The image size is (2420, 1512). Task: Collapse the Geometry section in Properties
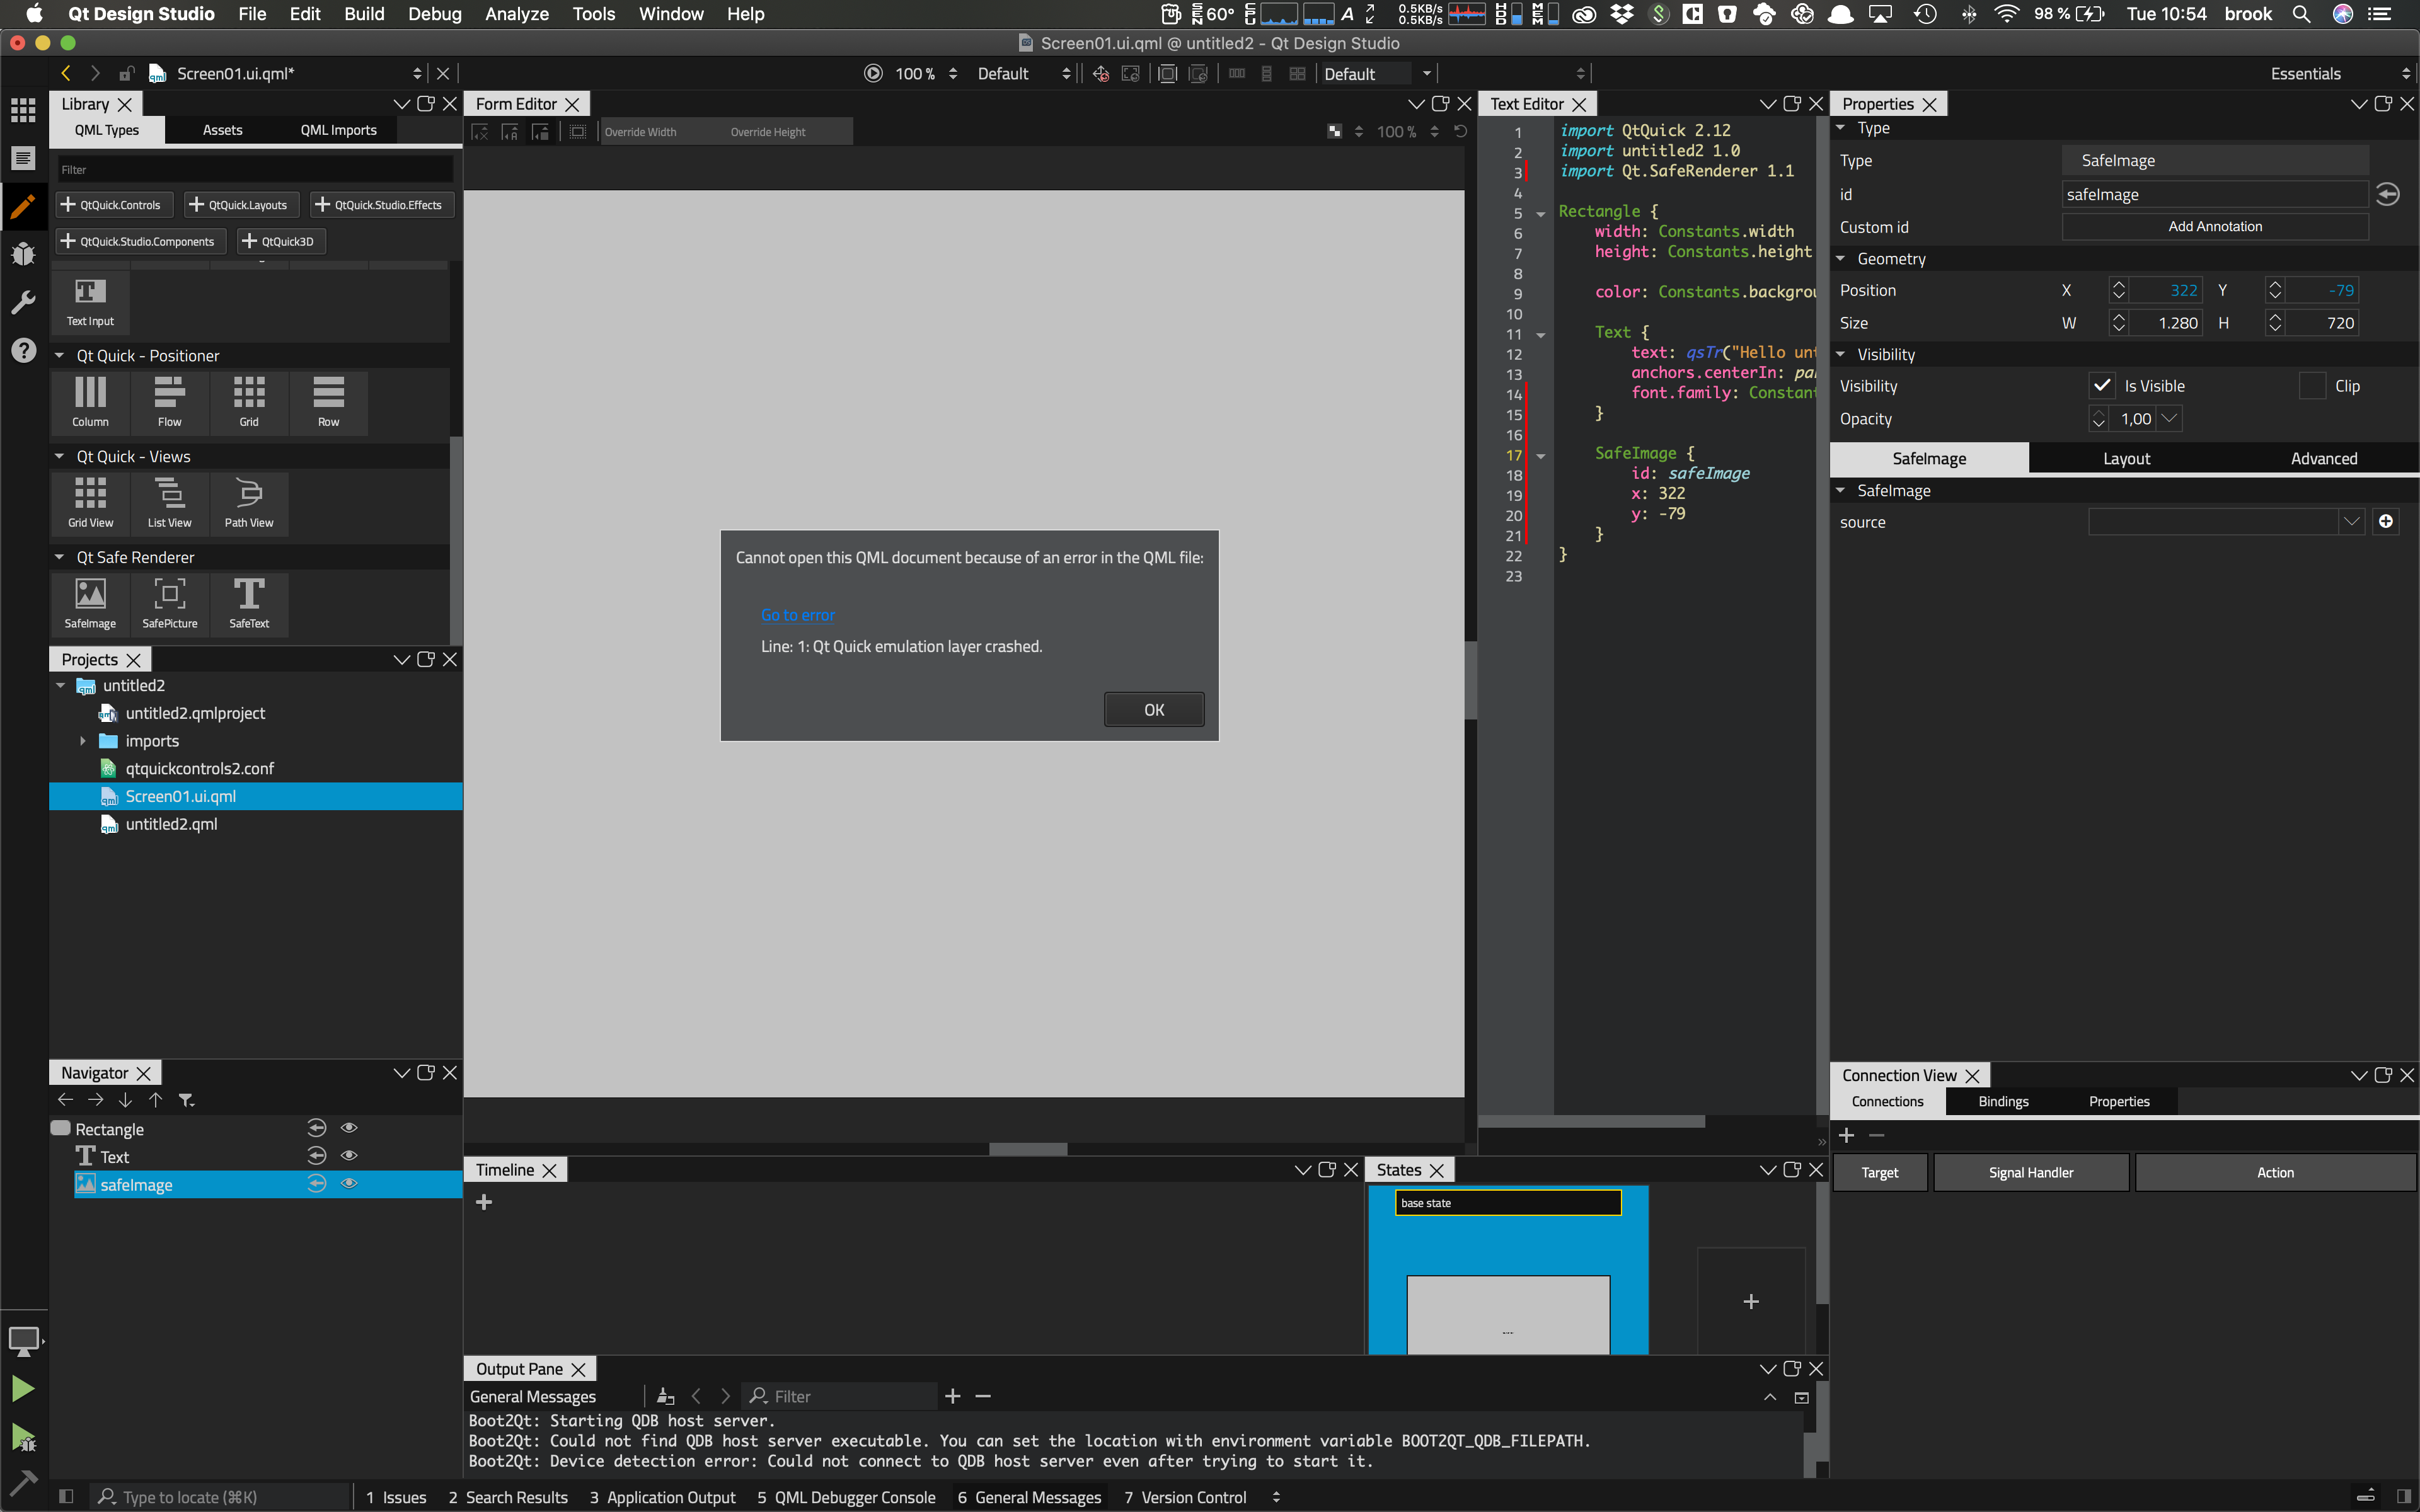click(x=1841, y=258)
